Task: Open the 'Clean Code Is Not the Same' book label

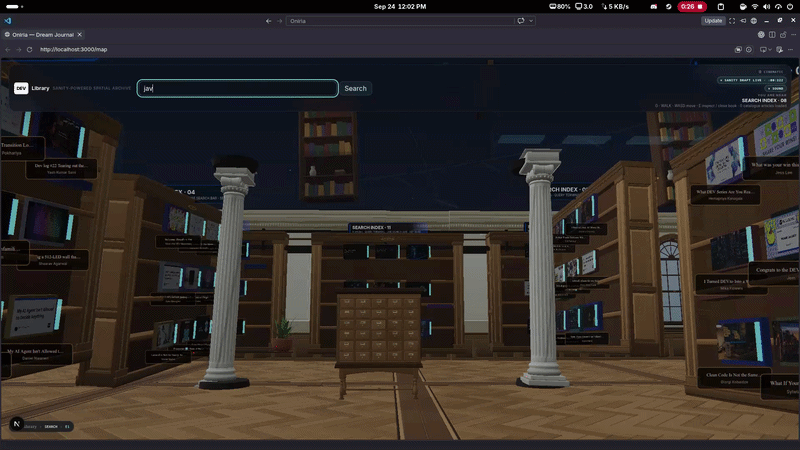Action: pyautogui.click(x=734, y=378)
